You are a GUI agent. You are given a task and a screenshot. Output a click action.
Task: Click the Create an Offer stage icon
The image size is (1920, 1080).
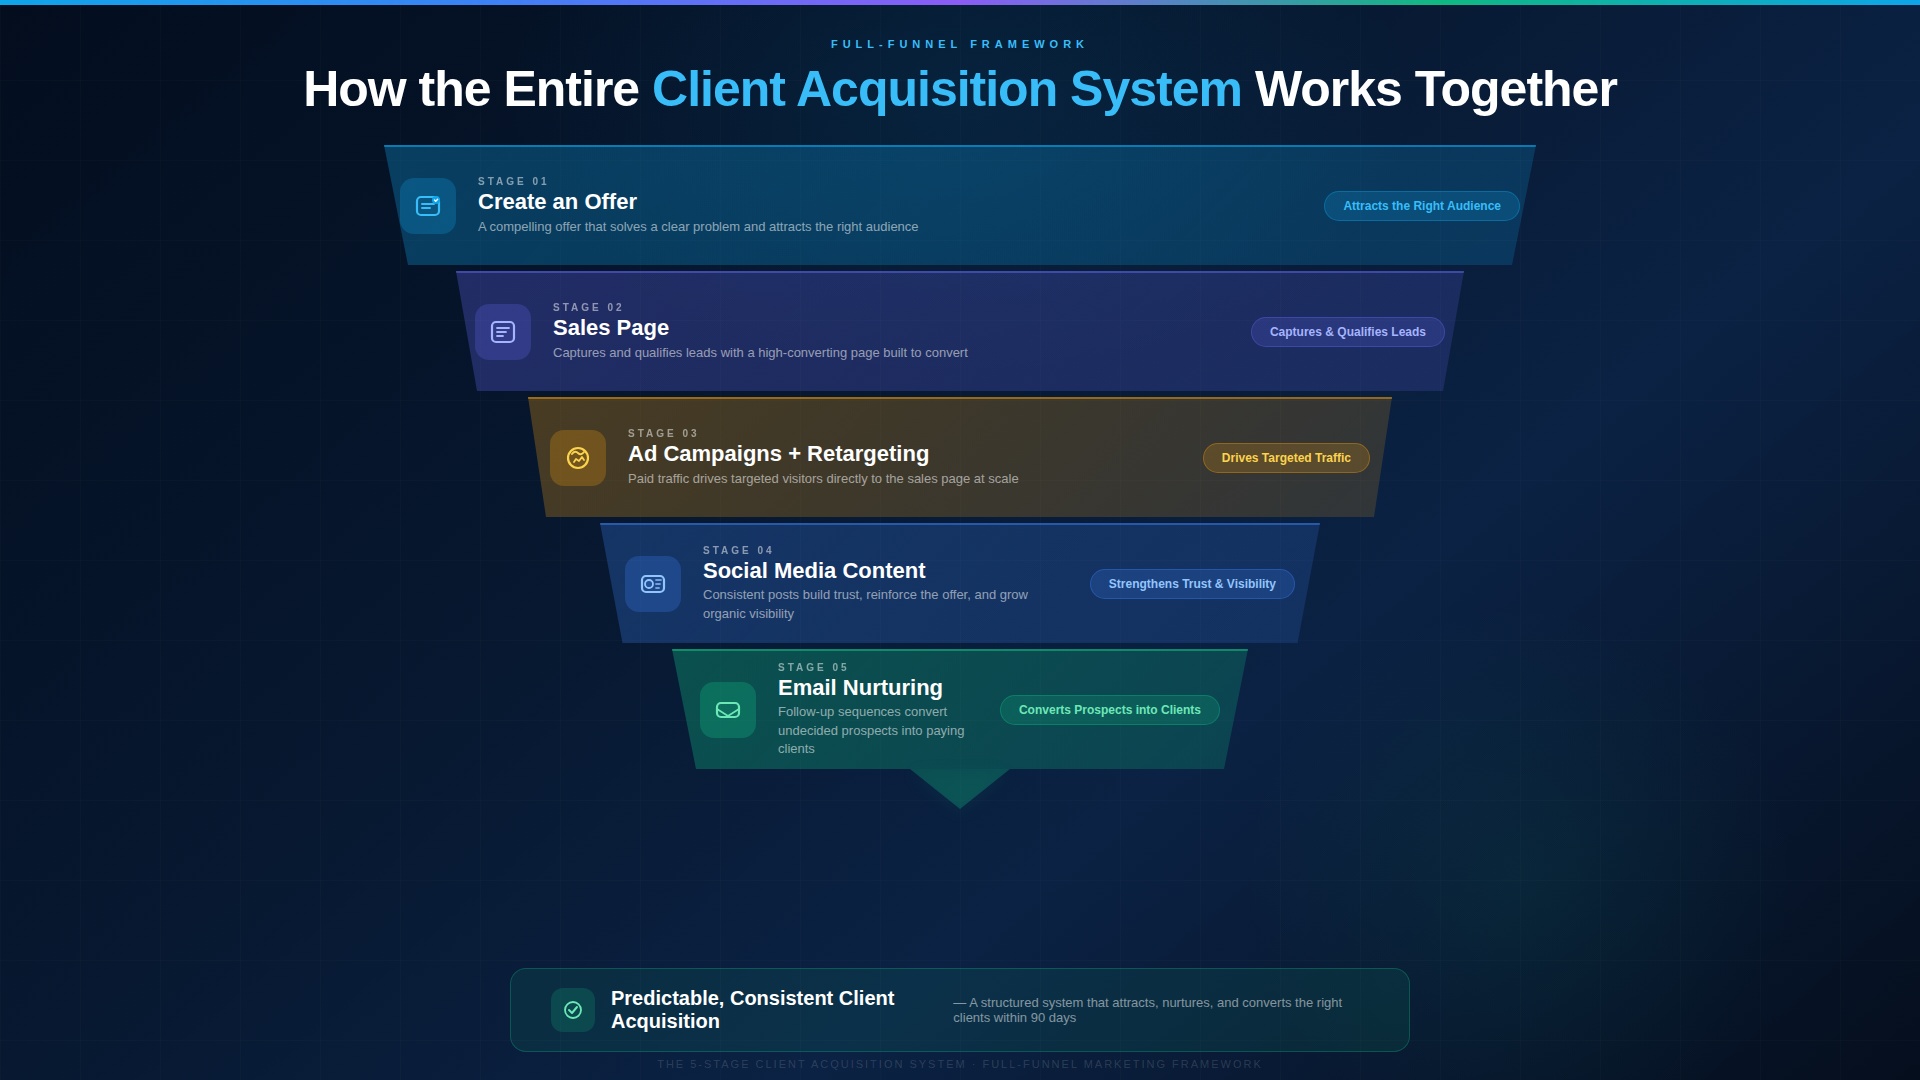(x=428, y=206)
